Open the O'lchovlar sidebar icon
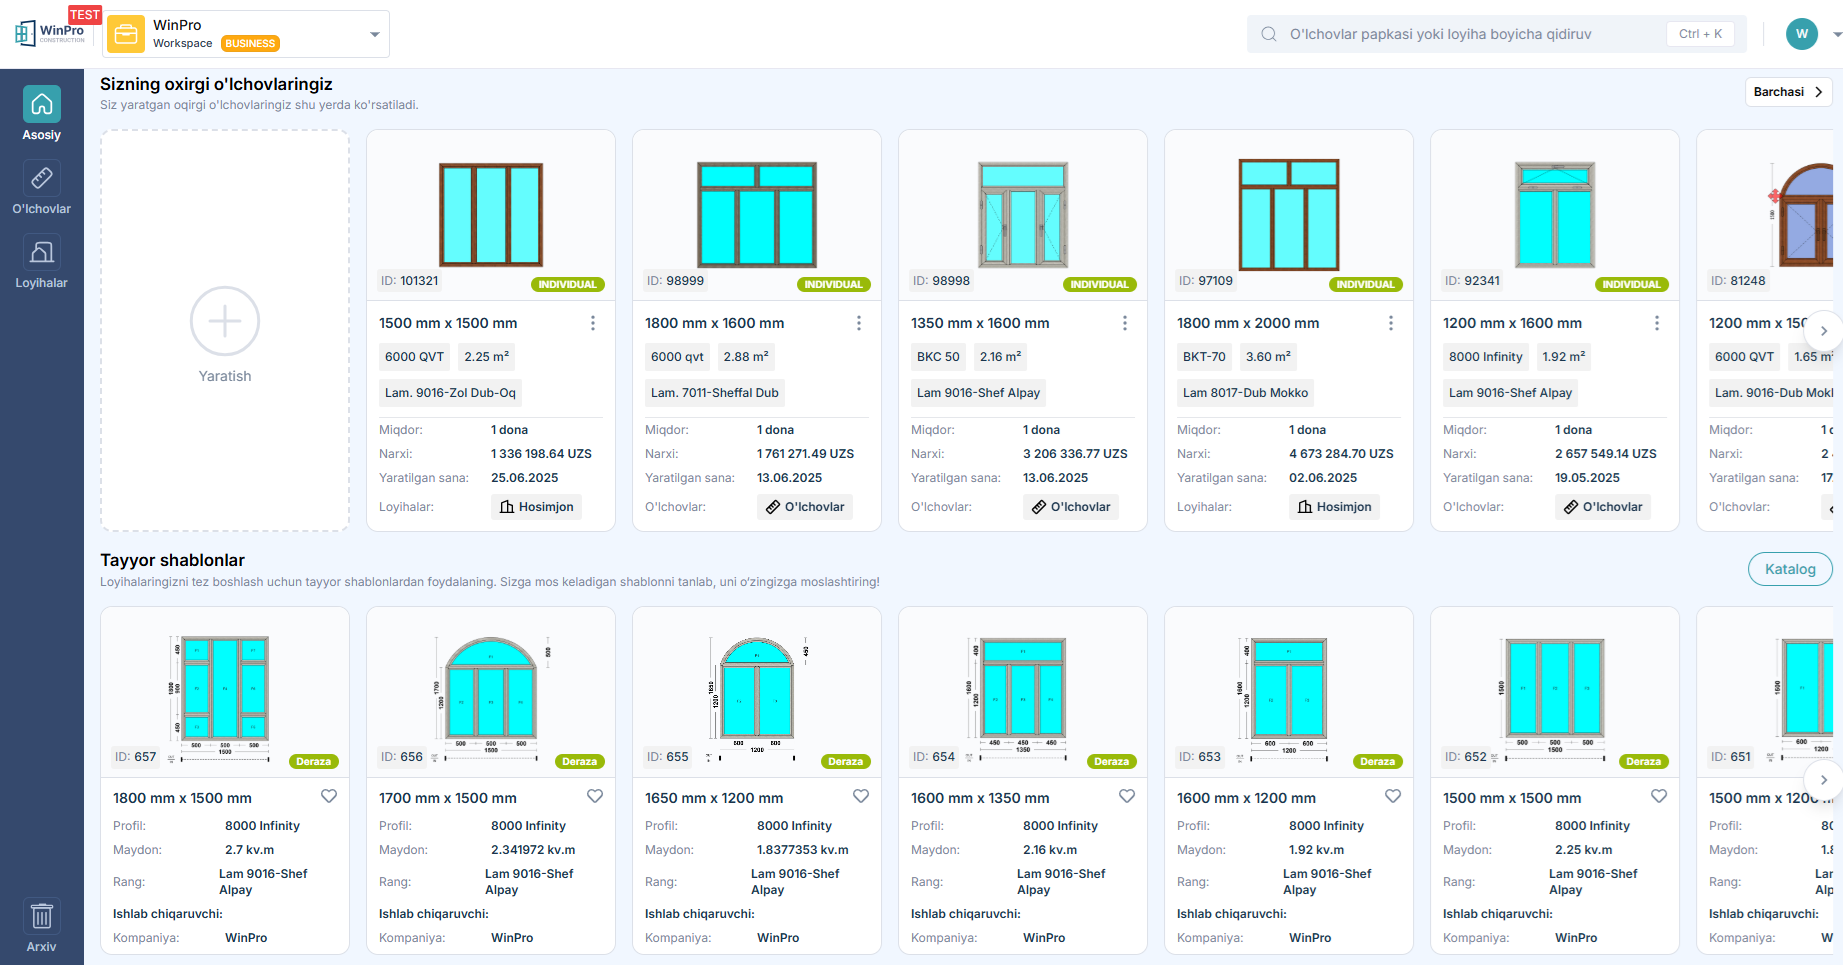The height and width of the screenshot is (965, 1843). click(x=41, y=178)
